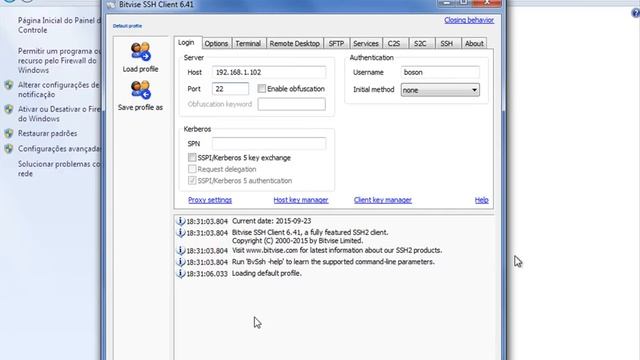Select the Current date: 2015-09-23 log line
This screenshot has height=360, width=640.
(271, 221)
